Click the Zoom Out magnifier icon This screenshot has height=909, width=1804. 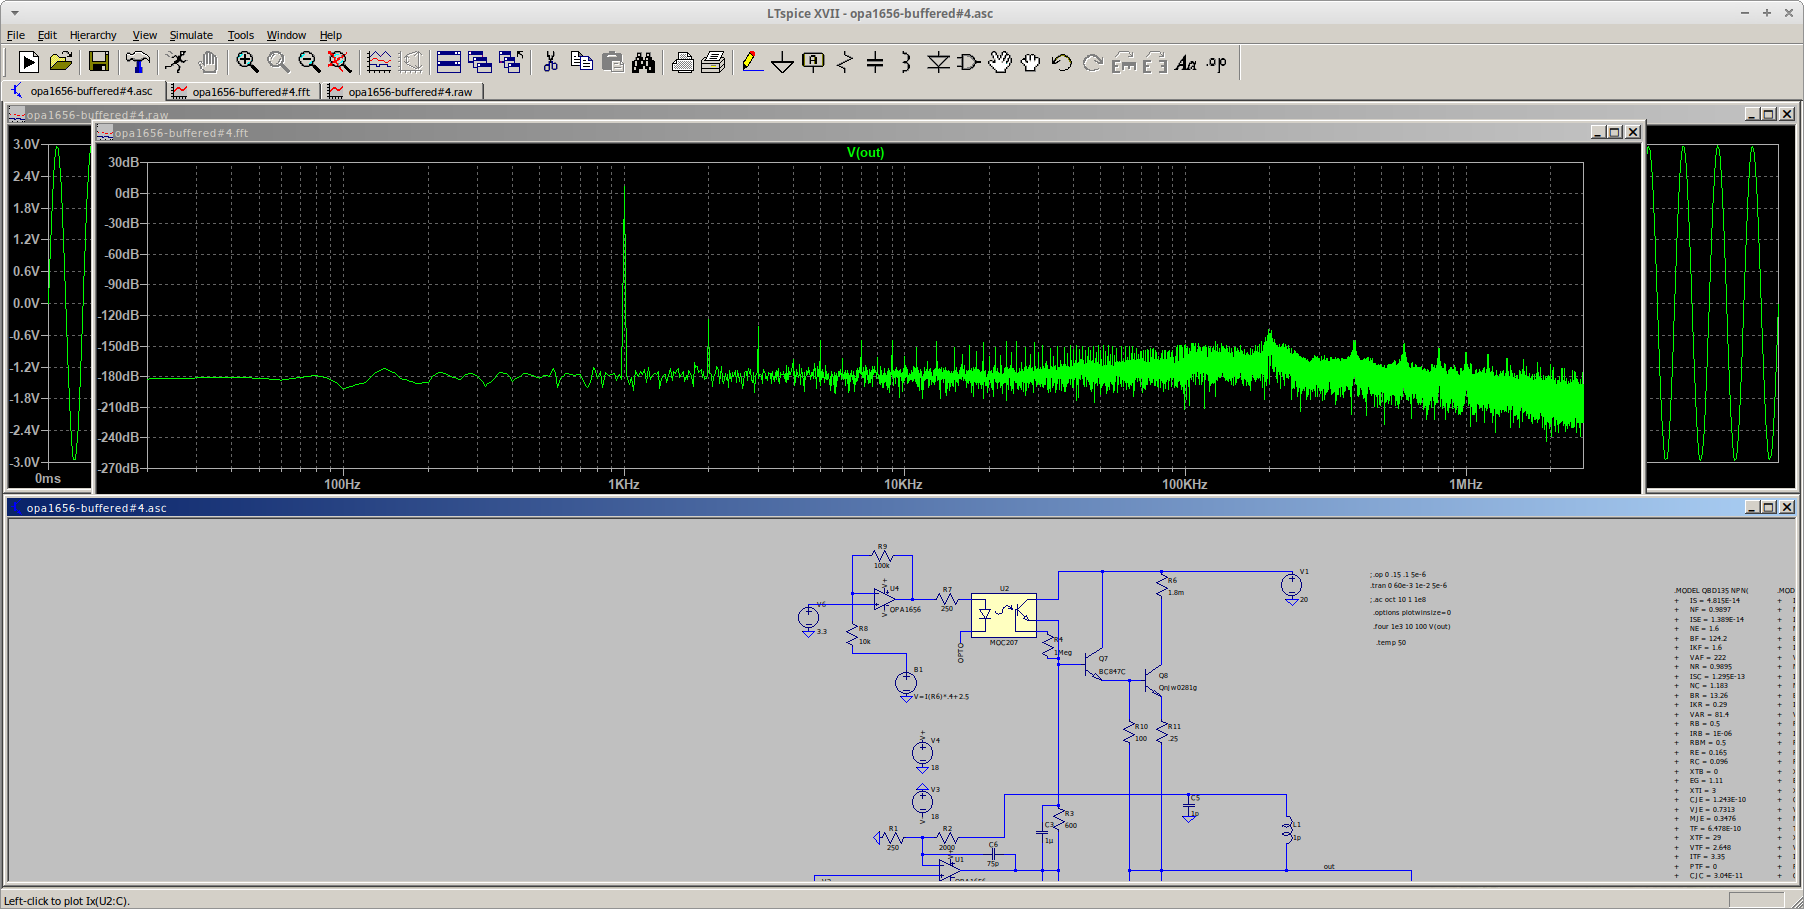click(309, 62)
